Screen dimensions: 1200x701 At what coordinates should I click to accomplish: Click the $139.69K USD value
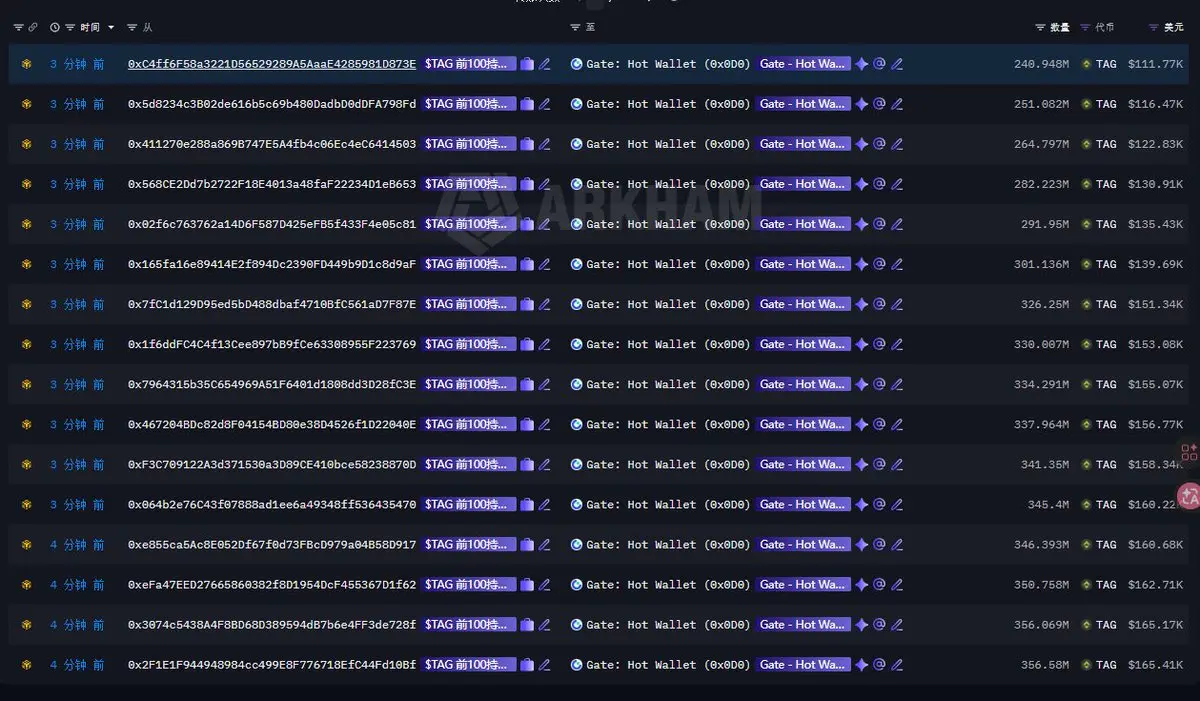pyautogui.click(x=1155, y=264)
